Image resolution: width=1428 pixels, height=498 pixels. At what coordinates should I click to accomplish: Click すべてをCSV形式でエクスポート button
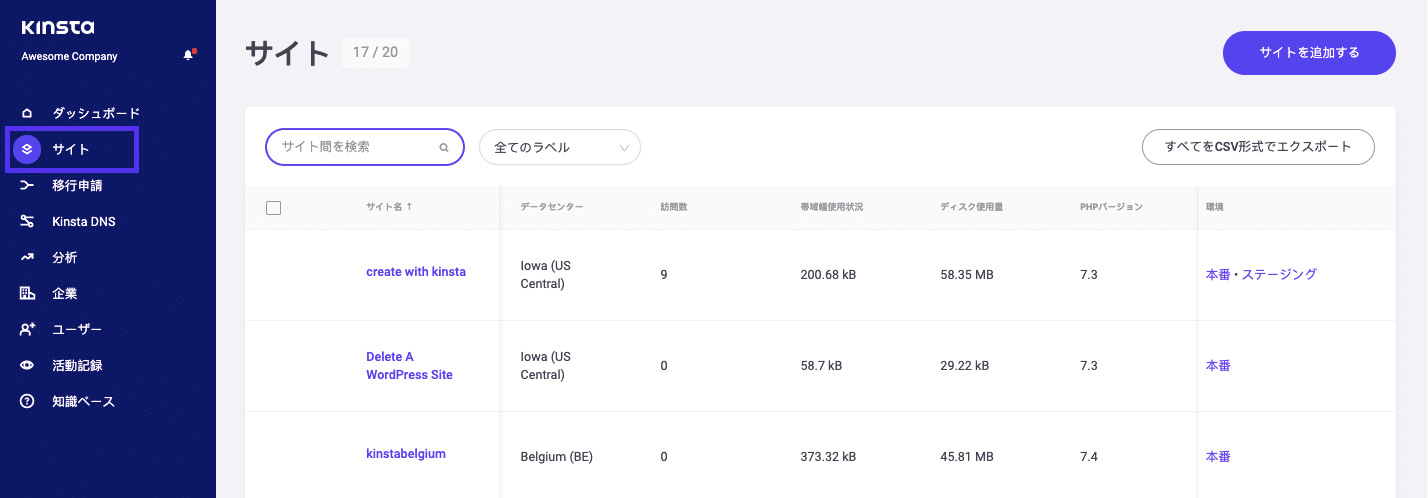click(x=1257, y=146)
